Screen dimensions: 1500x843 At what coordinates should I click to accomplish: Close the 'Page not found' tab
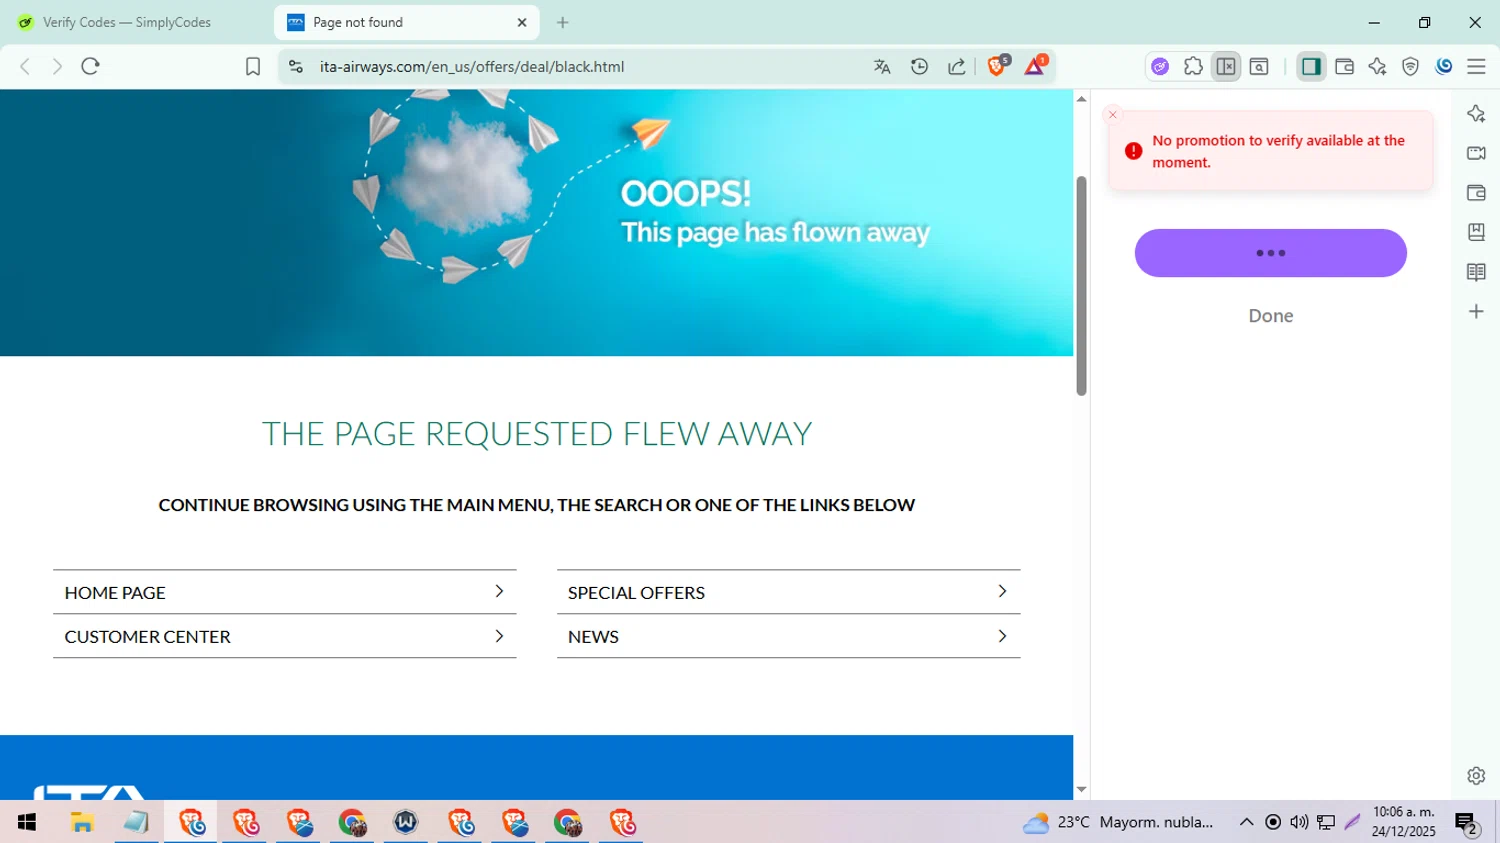522,22
